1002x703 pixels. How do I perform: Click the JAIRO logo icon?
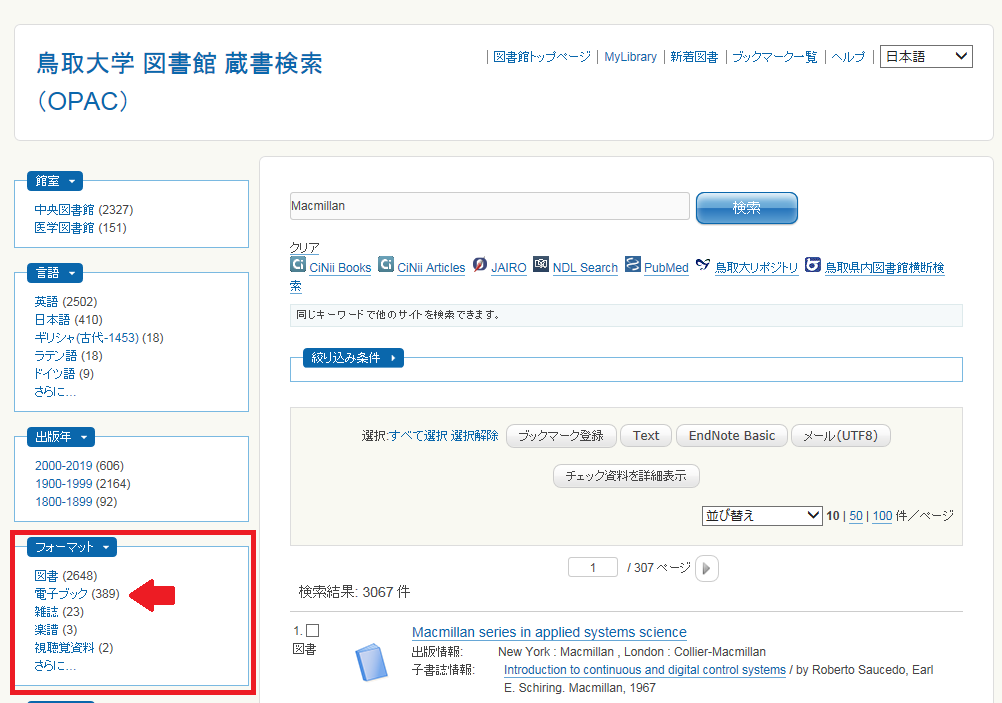[x=480, y=264]
